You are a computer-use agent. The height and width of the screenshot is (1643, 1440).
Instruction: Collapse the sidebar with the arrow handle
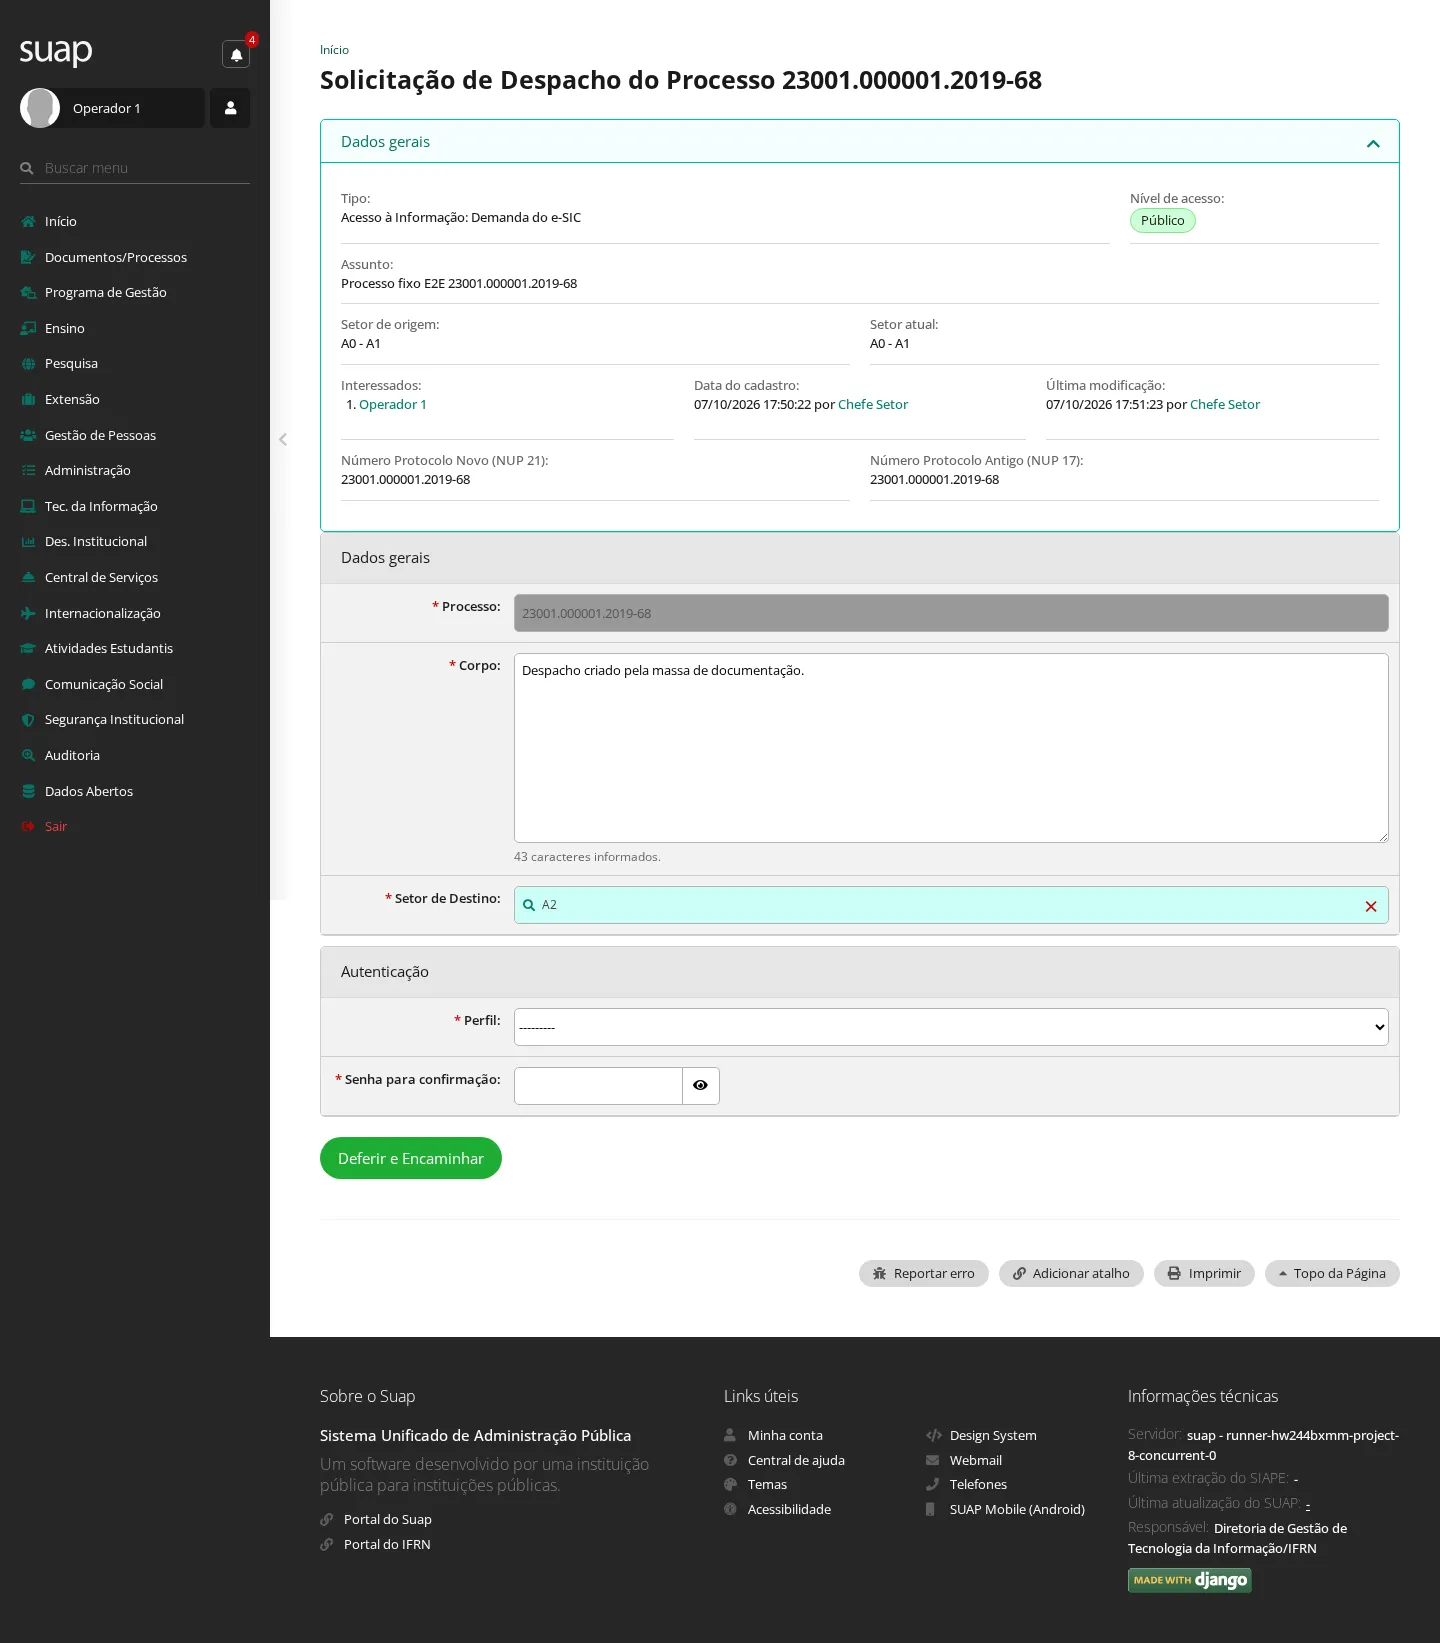[283, 439]
